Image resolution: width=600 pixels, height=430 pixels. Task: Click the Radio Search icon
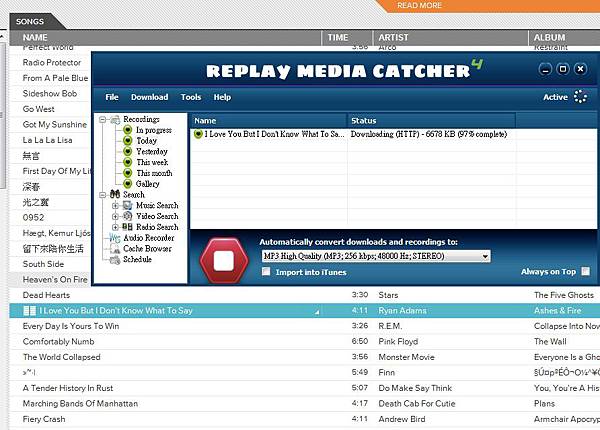128,227
